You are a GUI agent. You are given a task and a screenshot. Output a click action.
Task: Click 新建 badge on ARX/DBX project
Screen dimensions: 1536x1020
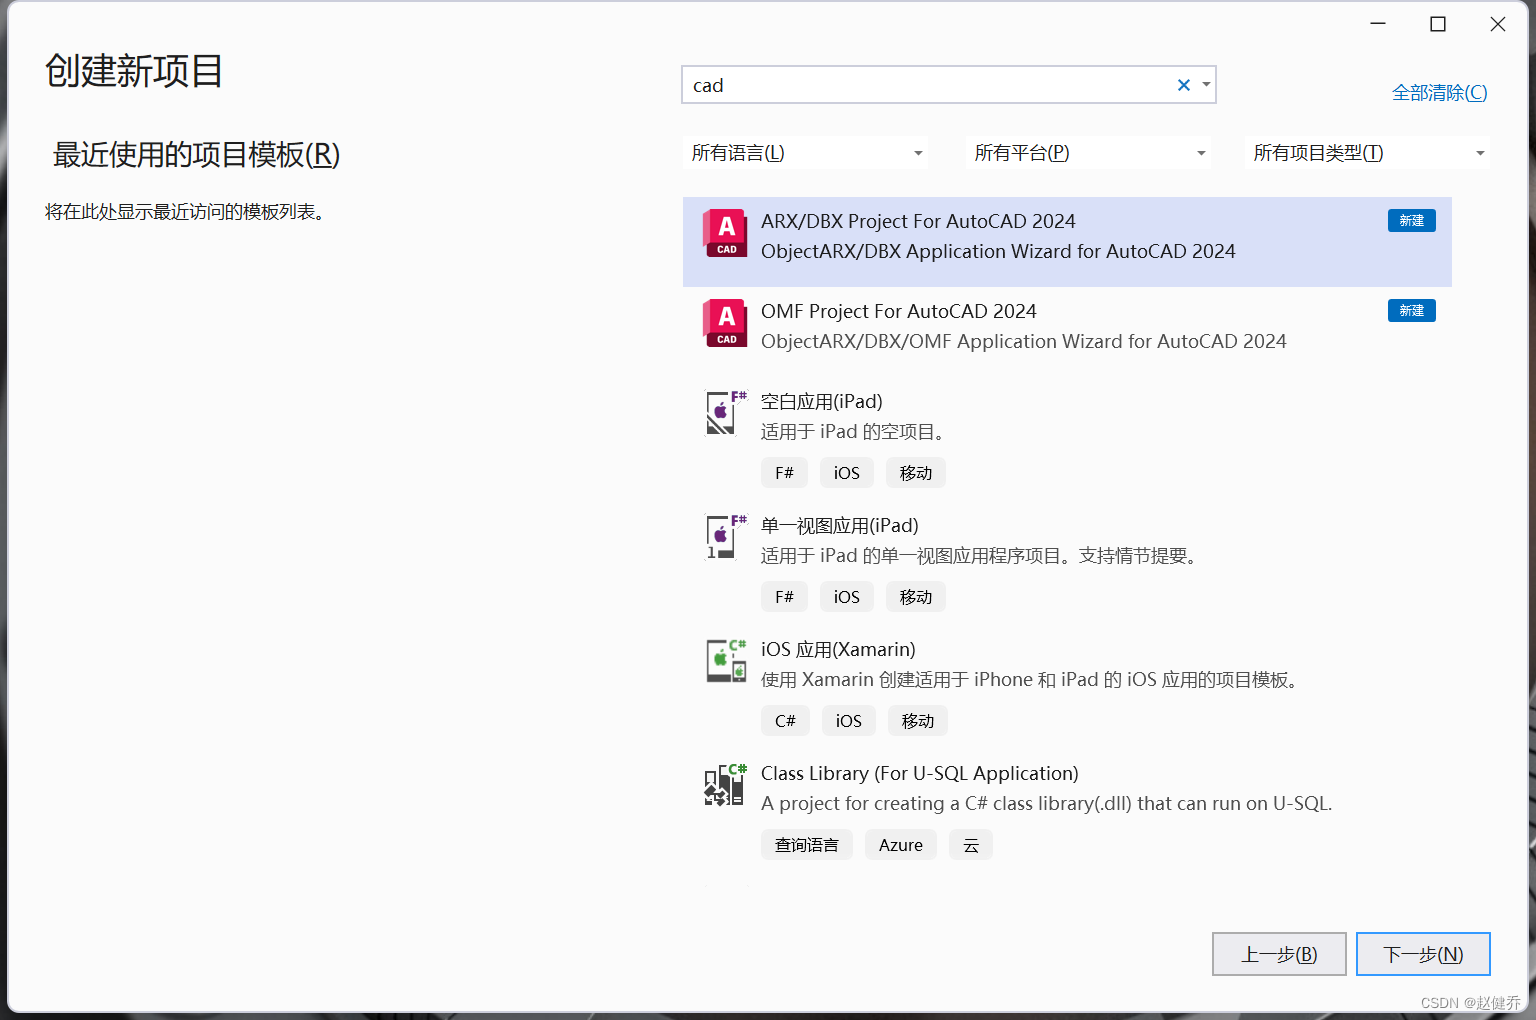click(1411, 220)
